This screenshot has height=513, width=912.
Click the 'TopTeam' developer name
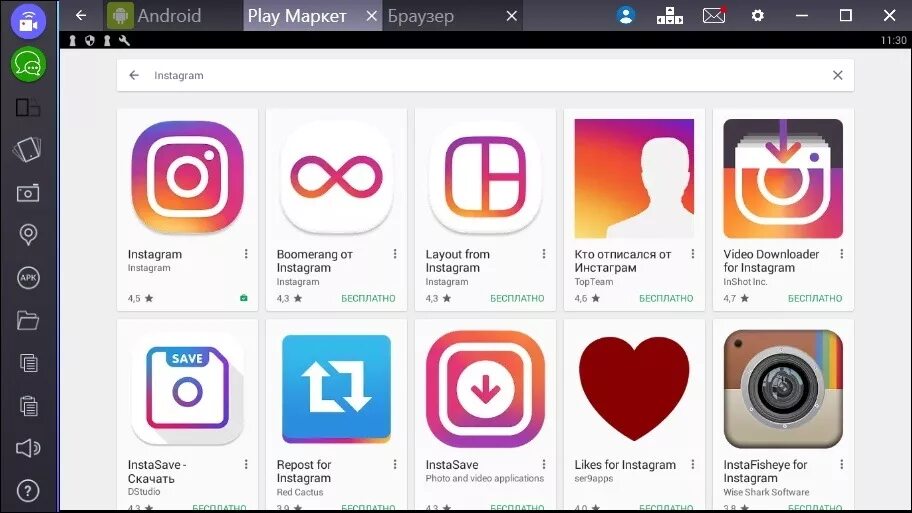point(594,282)
